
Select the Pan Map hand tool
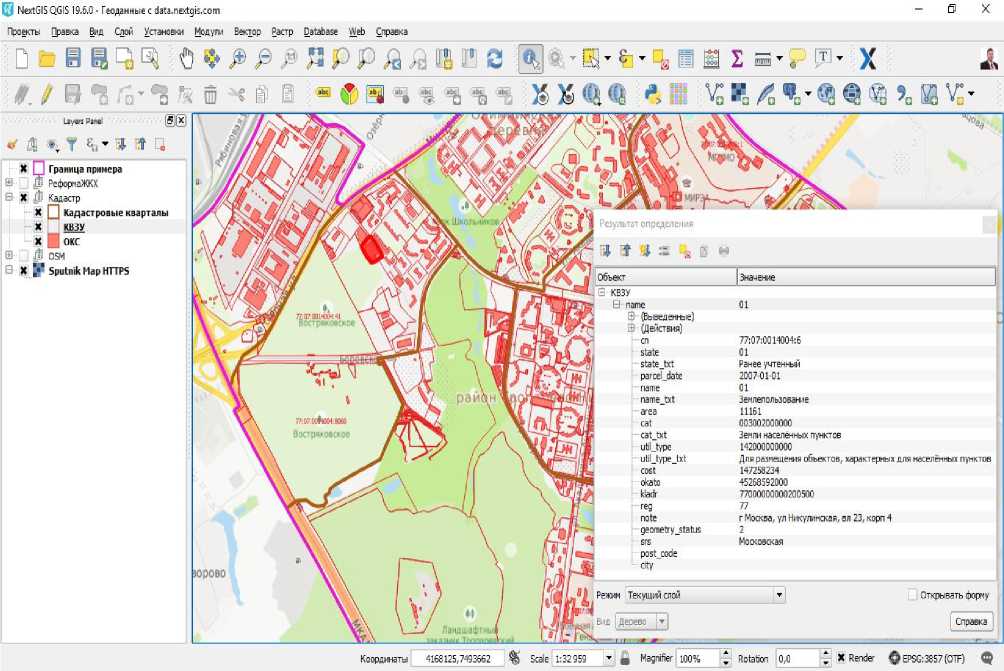pyautogui.click(x=186, y=59)
